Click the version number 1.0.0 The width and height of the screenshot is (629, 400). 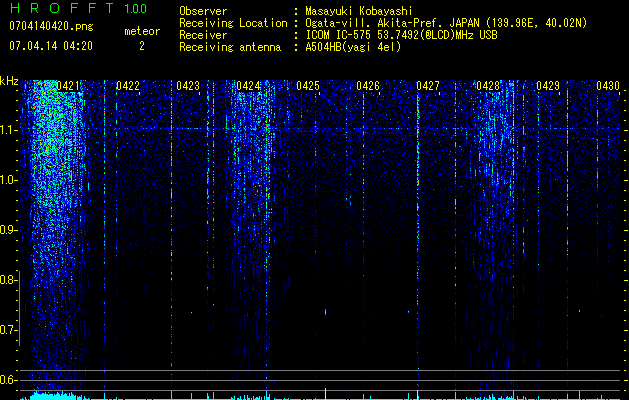click(x=136, y=8)
